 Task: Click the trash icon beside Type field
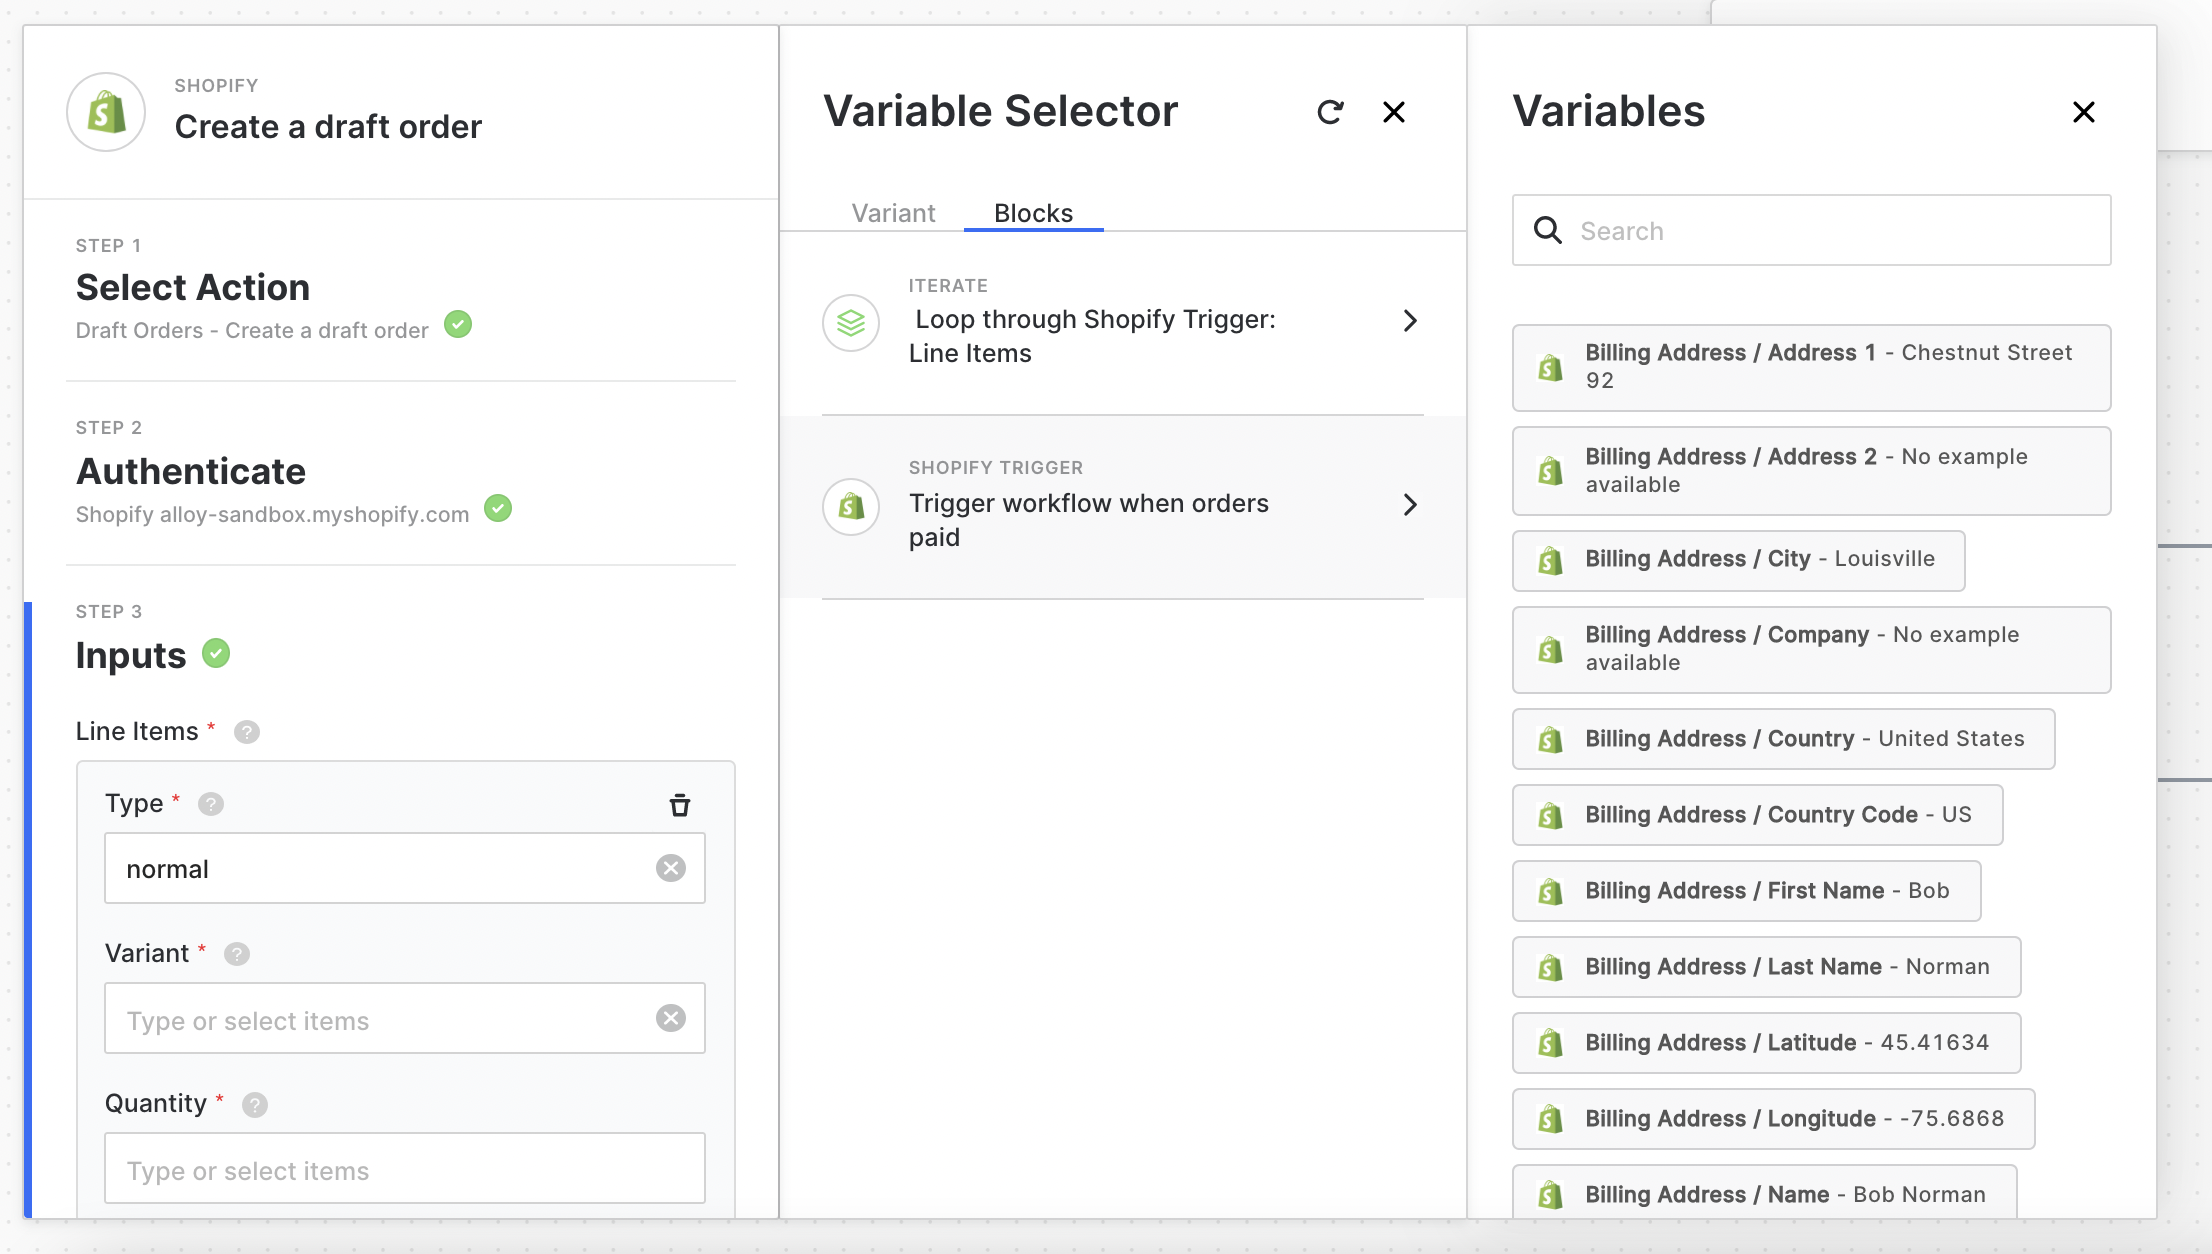(680, 805)
